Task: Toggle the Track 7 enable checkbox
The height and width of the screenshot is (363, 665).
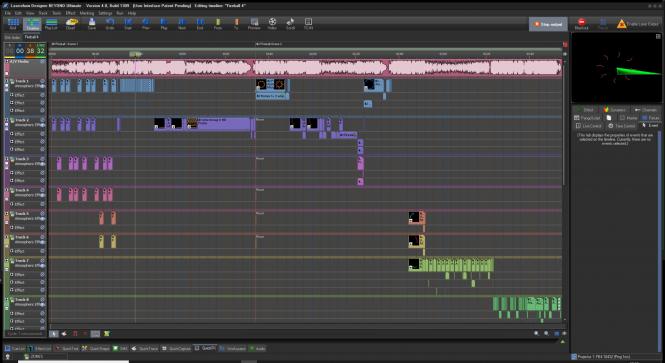Action: (x=12, y=261)
